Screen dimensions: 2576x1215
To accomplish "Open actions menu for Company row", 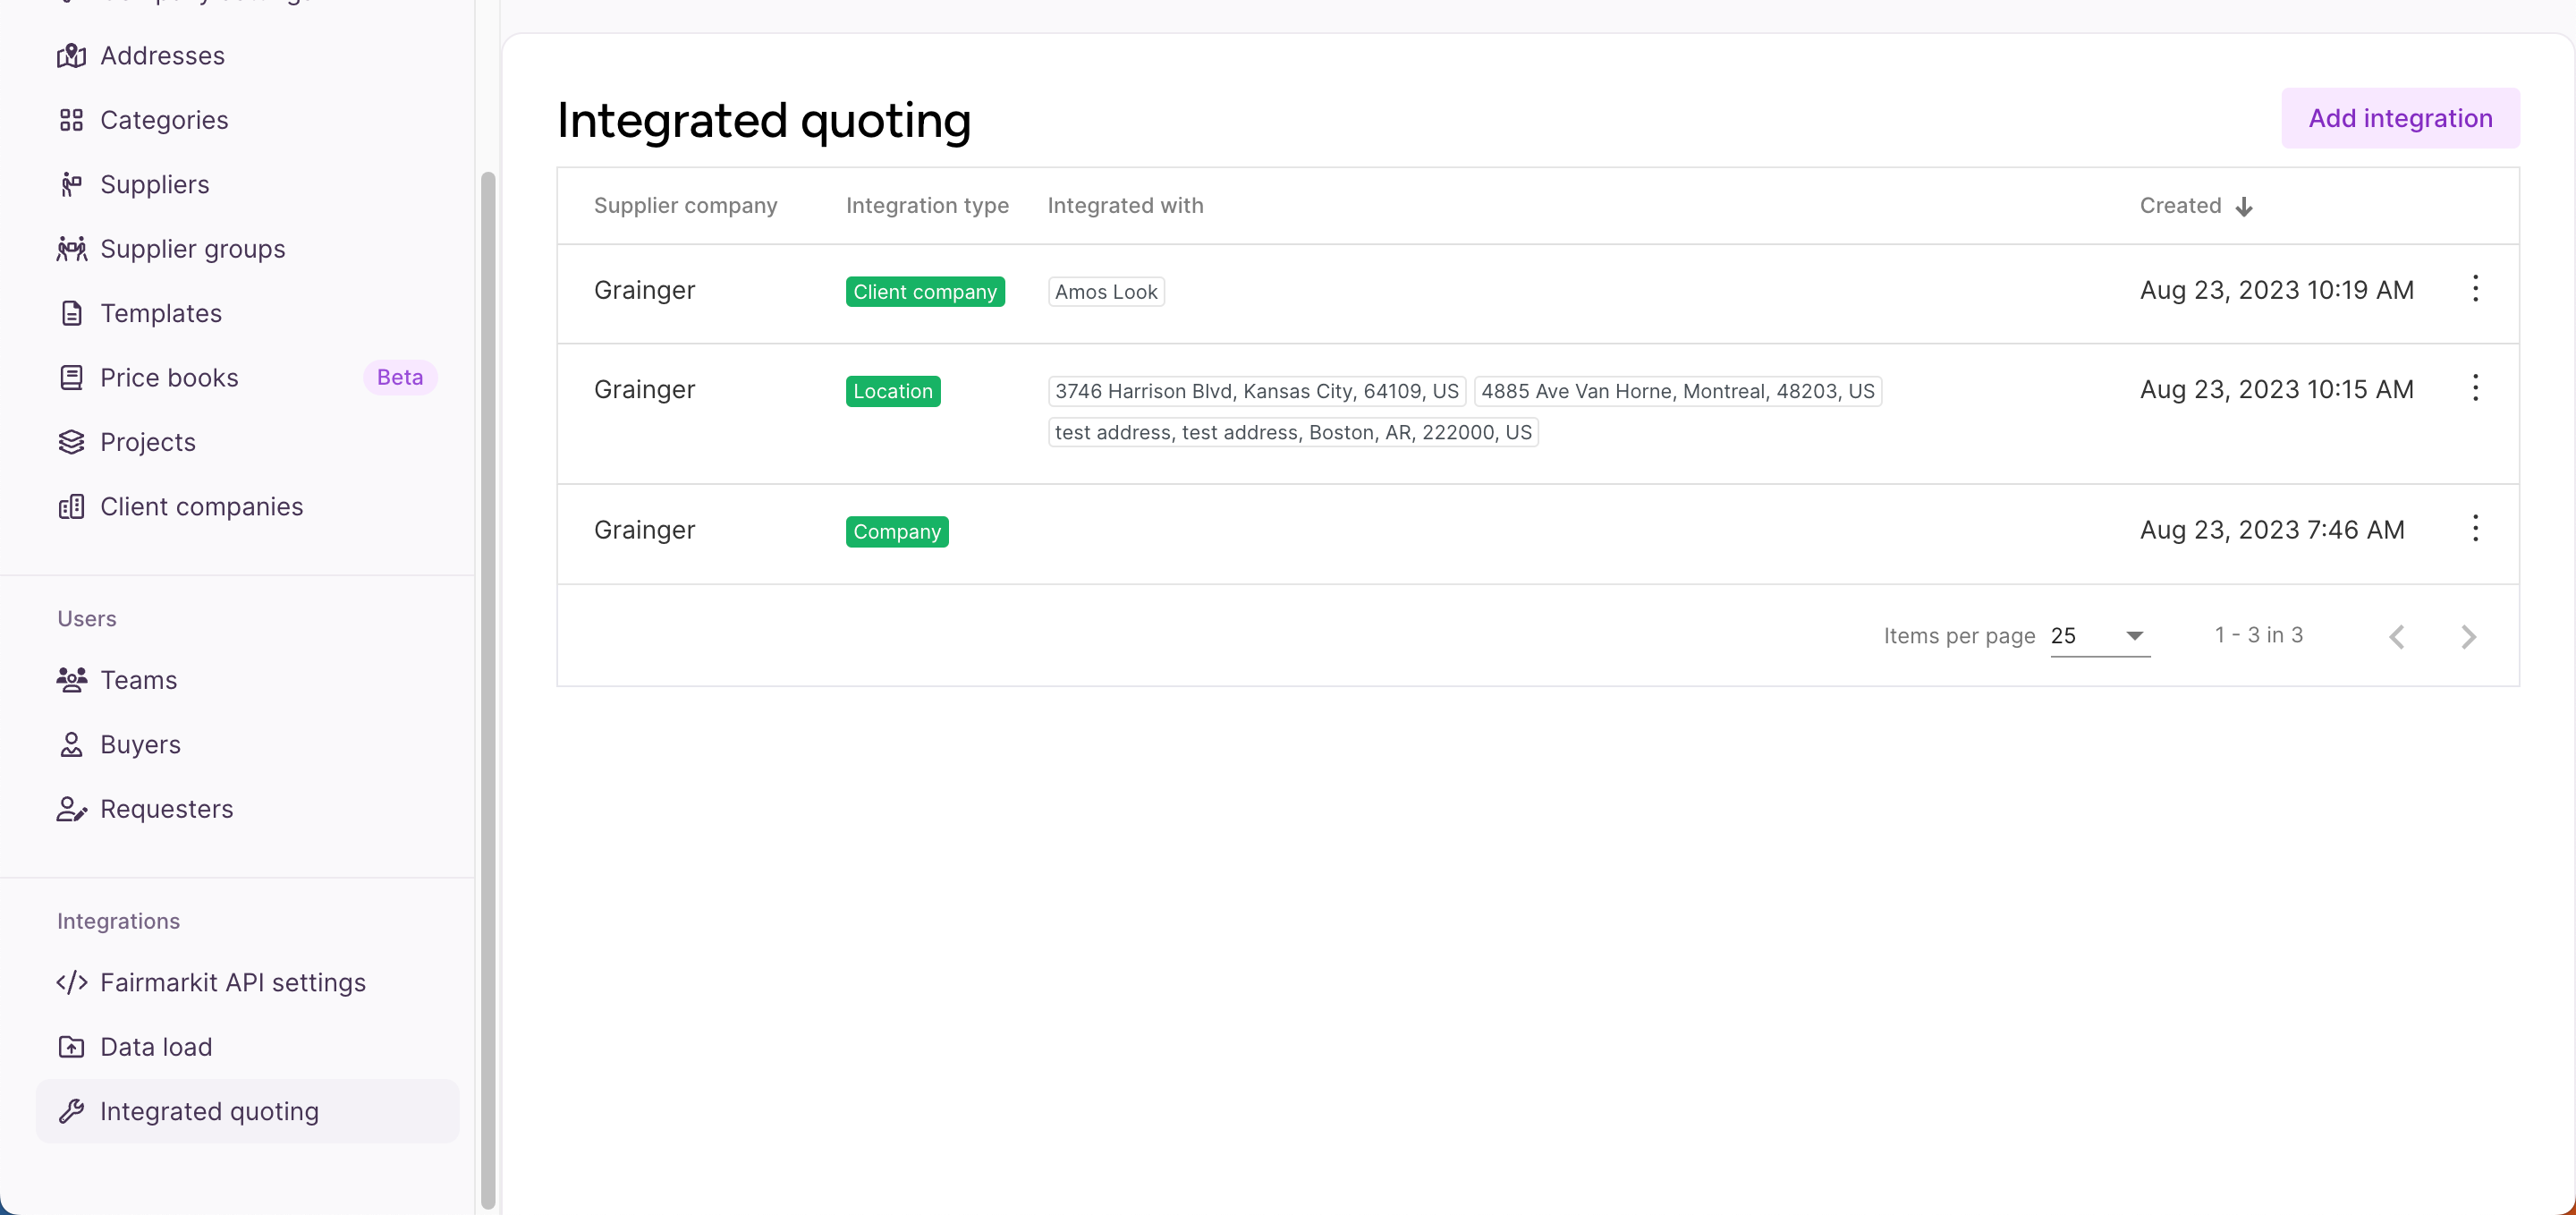I will tap(2475, 528).
